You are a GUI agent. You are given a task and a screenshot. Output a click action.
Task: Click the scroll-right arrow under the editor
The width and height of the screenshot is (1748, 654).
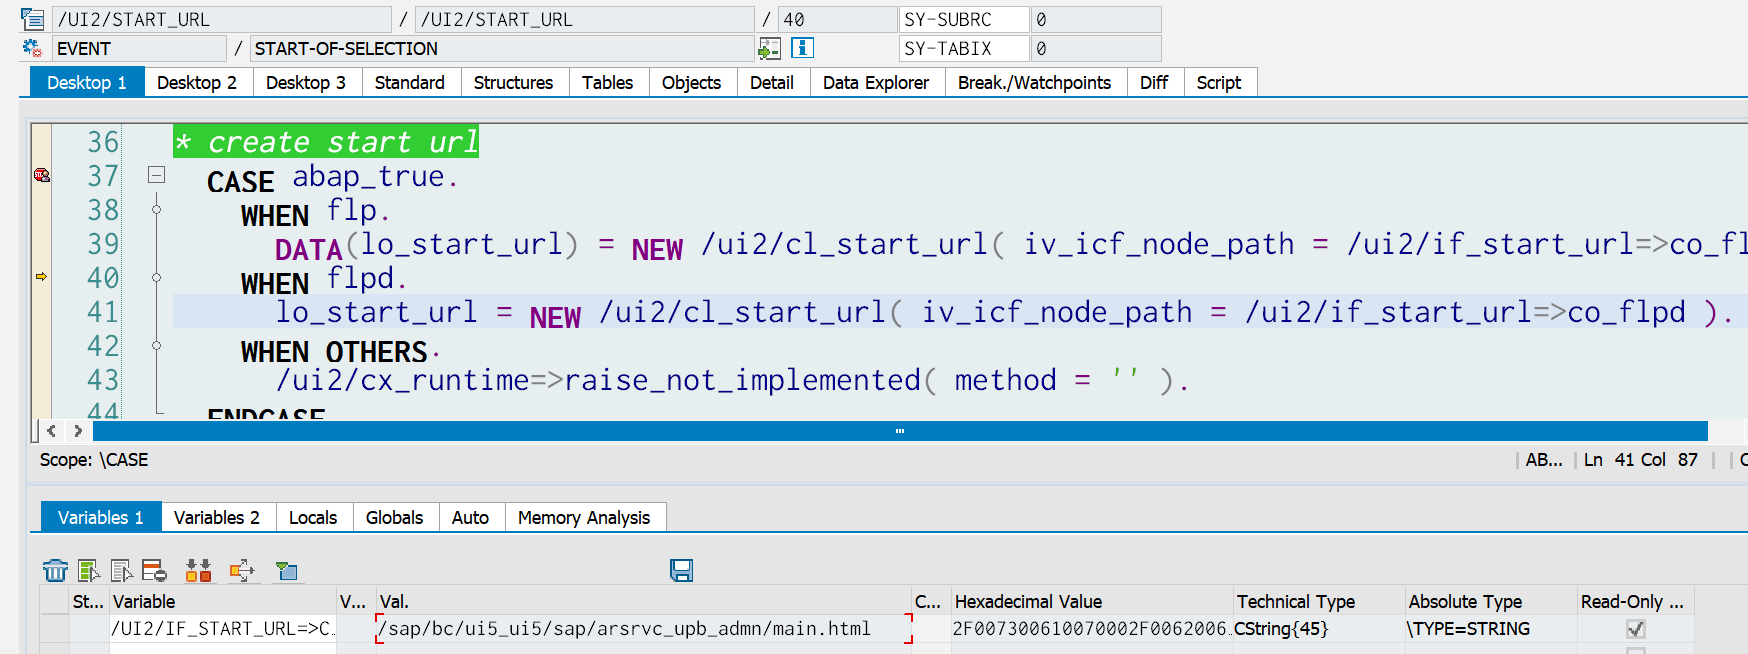(x=78, y=431)
